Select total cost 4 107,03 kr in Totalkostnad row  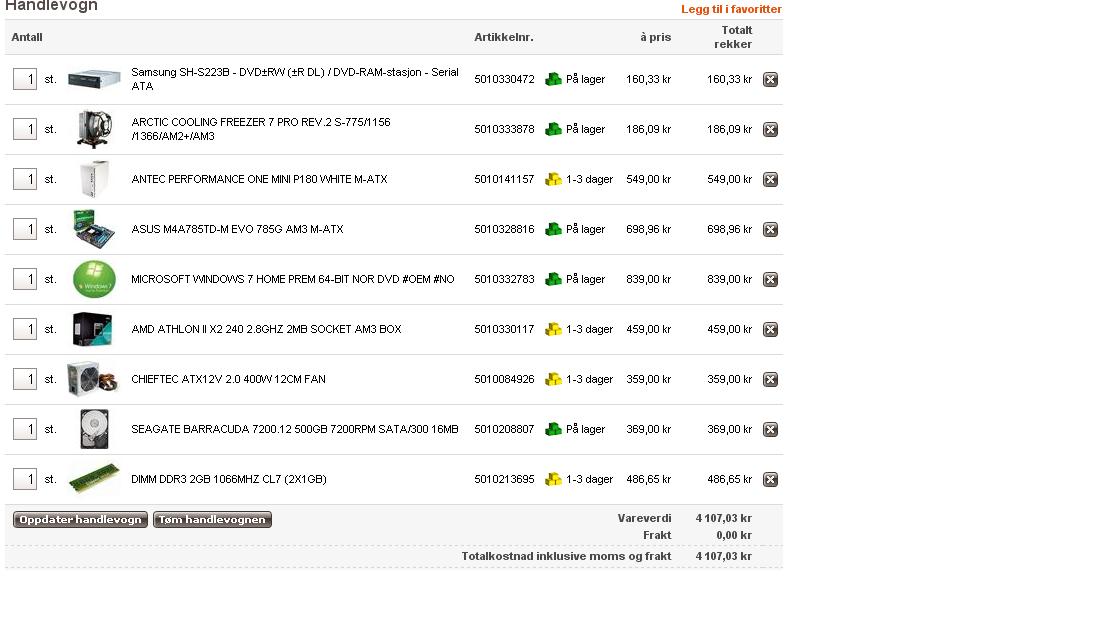[x=724, y=556]
